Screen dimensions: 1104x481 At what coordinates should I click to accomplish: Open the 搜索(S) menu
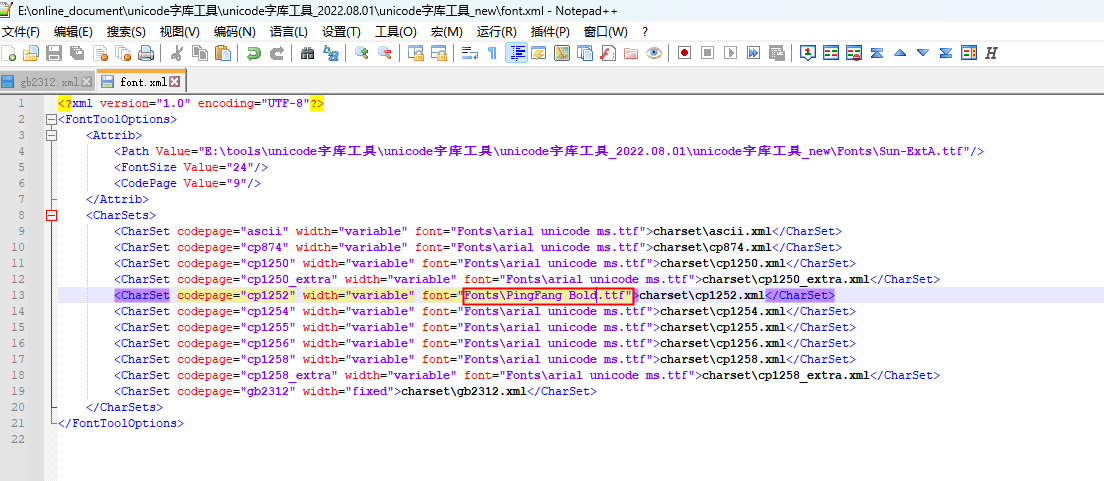click(126, 32)
